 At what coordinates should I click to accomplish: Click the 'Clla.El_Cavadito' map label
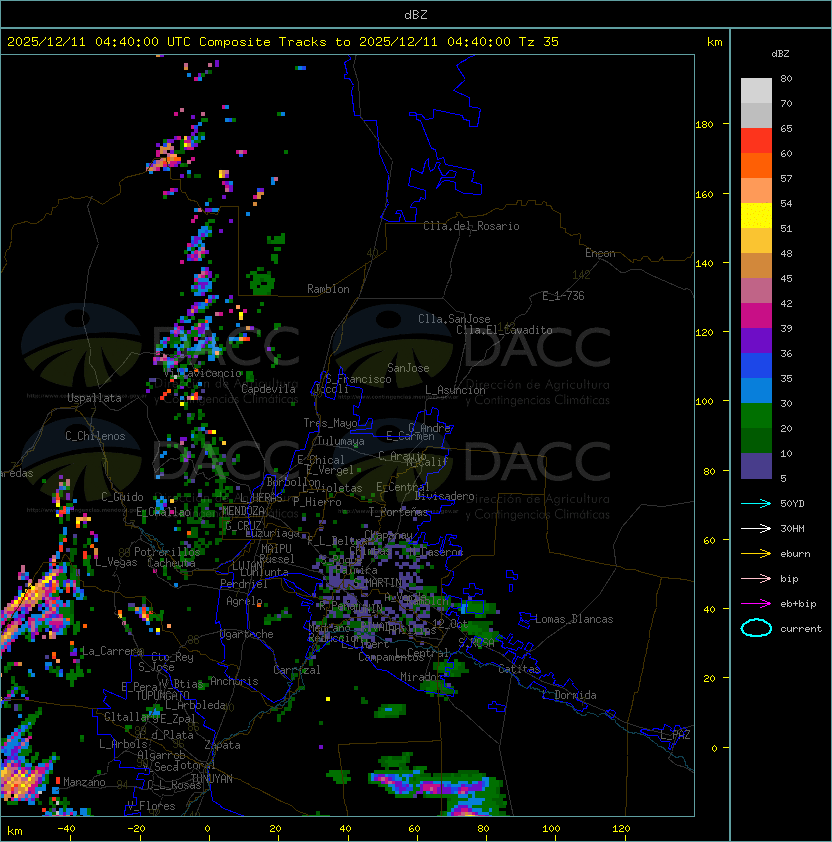[504, 330]
